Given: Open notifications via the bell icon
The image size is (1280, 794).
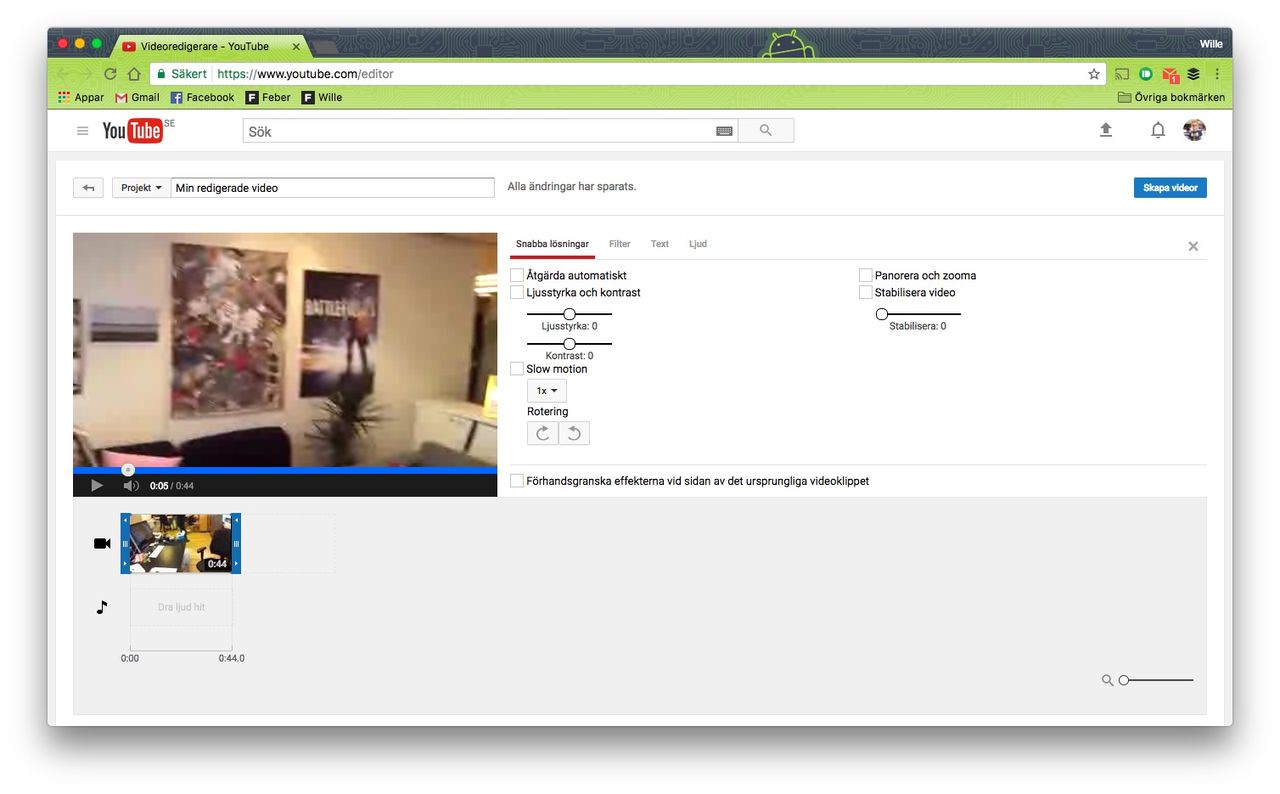Looking at the screenshot, I should tap(1157, 130).
